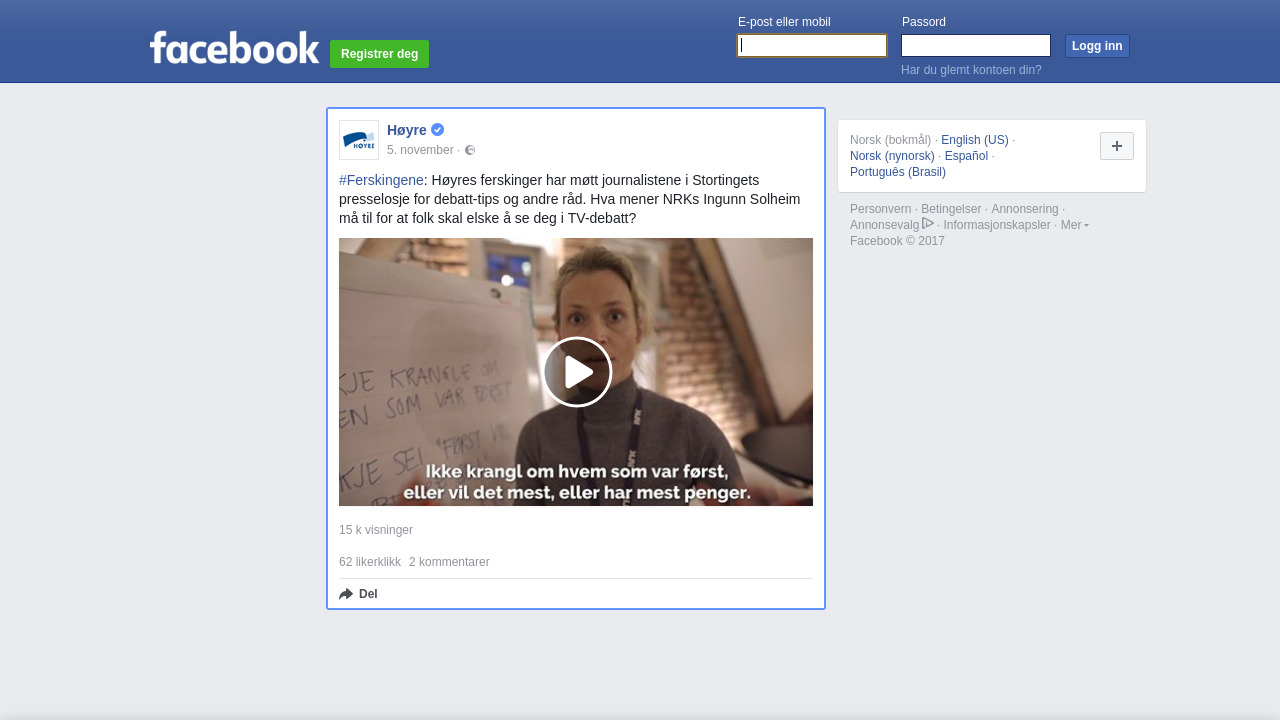The height and width of the screenshot is (720, 1280).
Task: Click the Facebook logo
Action: pos(234,48)
